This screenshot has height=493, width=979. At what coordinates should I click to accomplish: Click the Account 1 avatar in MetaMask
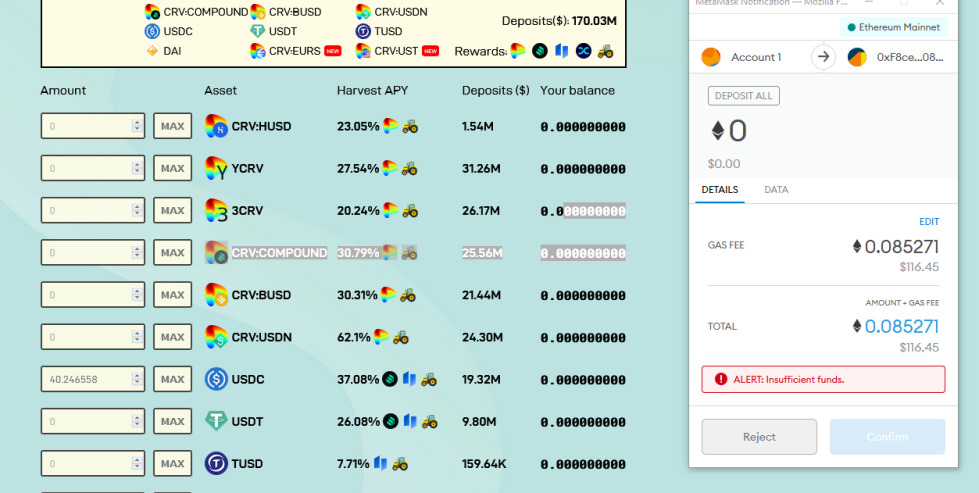pos(711,57)
